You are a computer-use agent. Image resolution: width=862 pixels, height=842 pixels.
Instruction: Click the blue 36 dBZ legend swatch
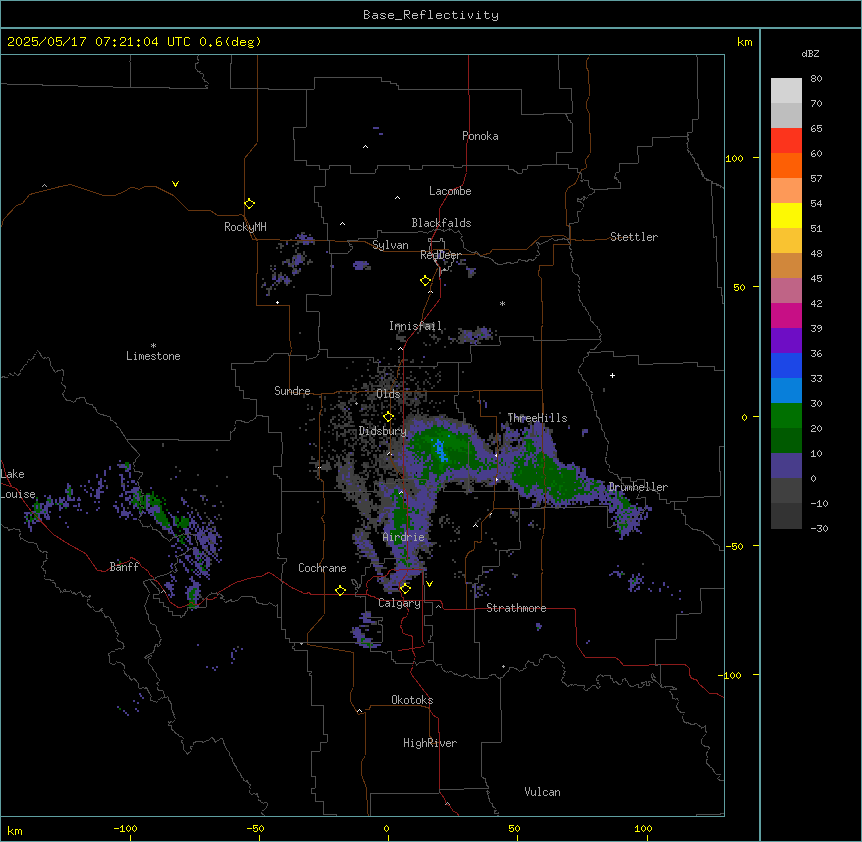pyautogui.click(x=786, y=365)
